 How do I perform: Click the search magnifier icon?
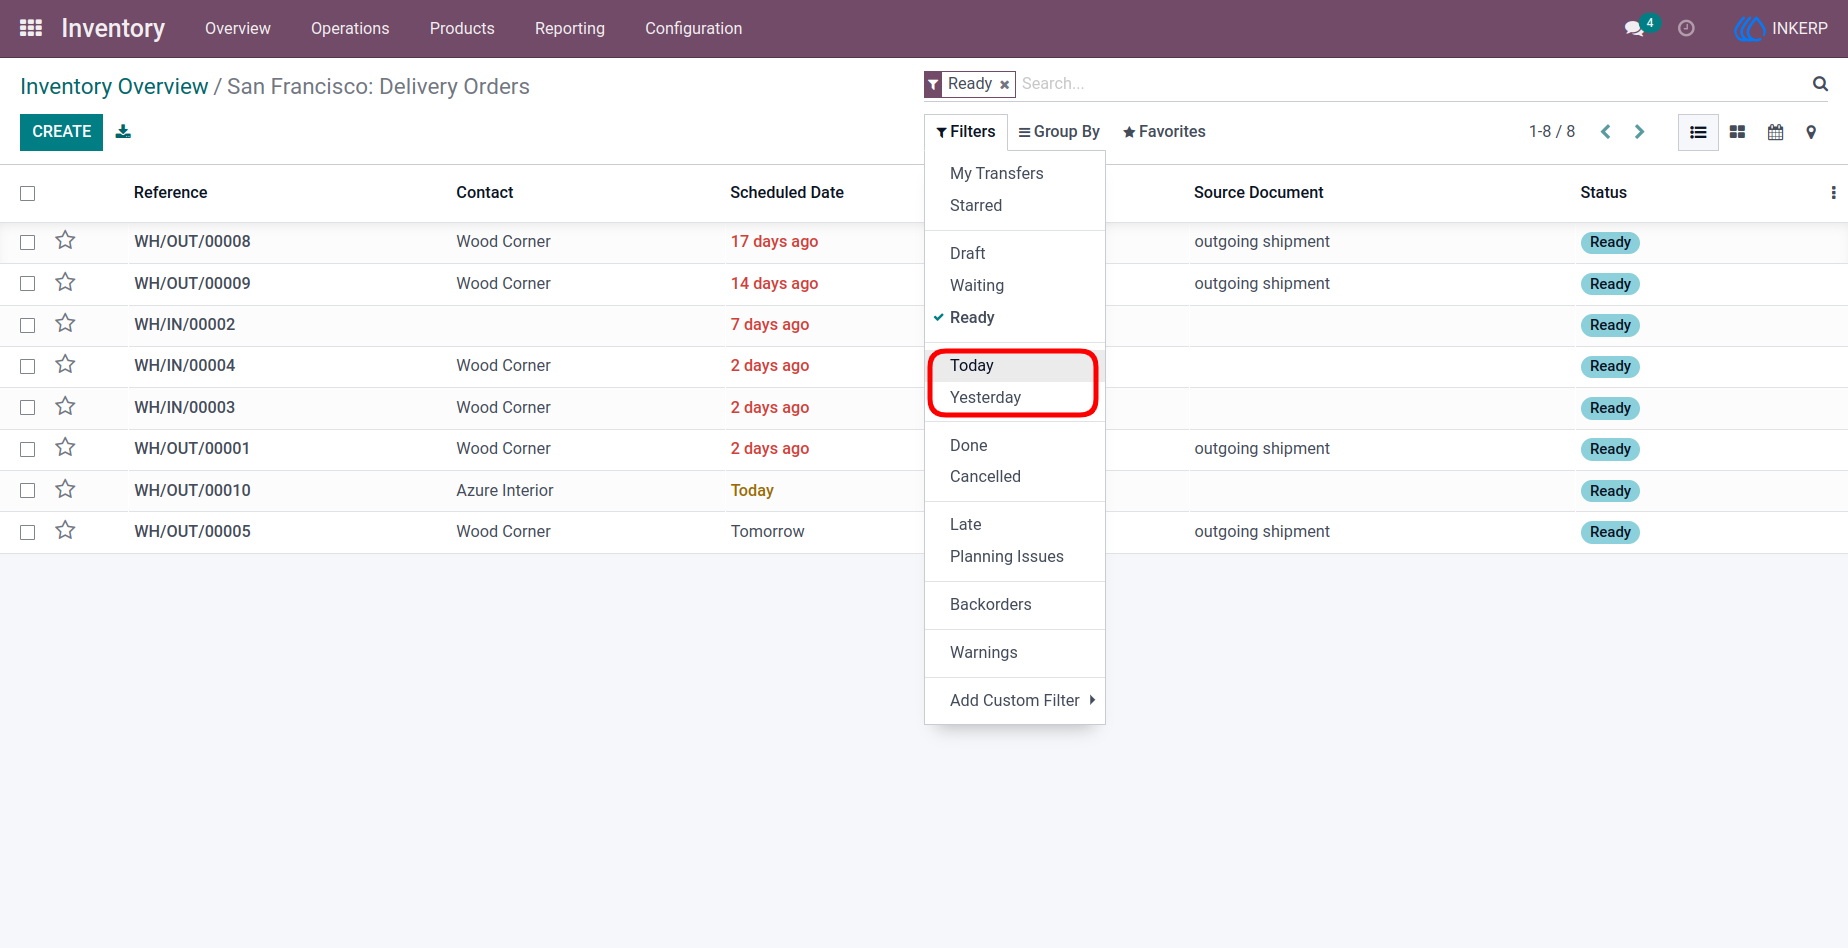[1820, 84]
